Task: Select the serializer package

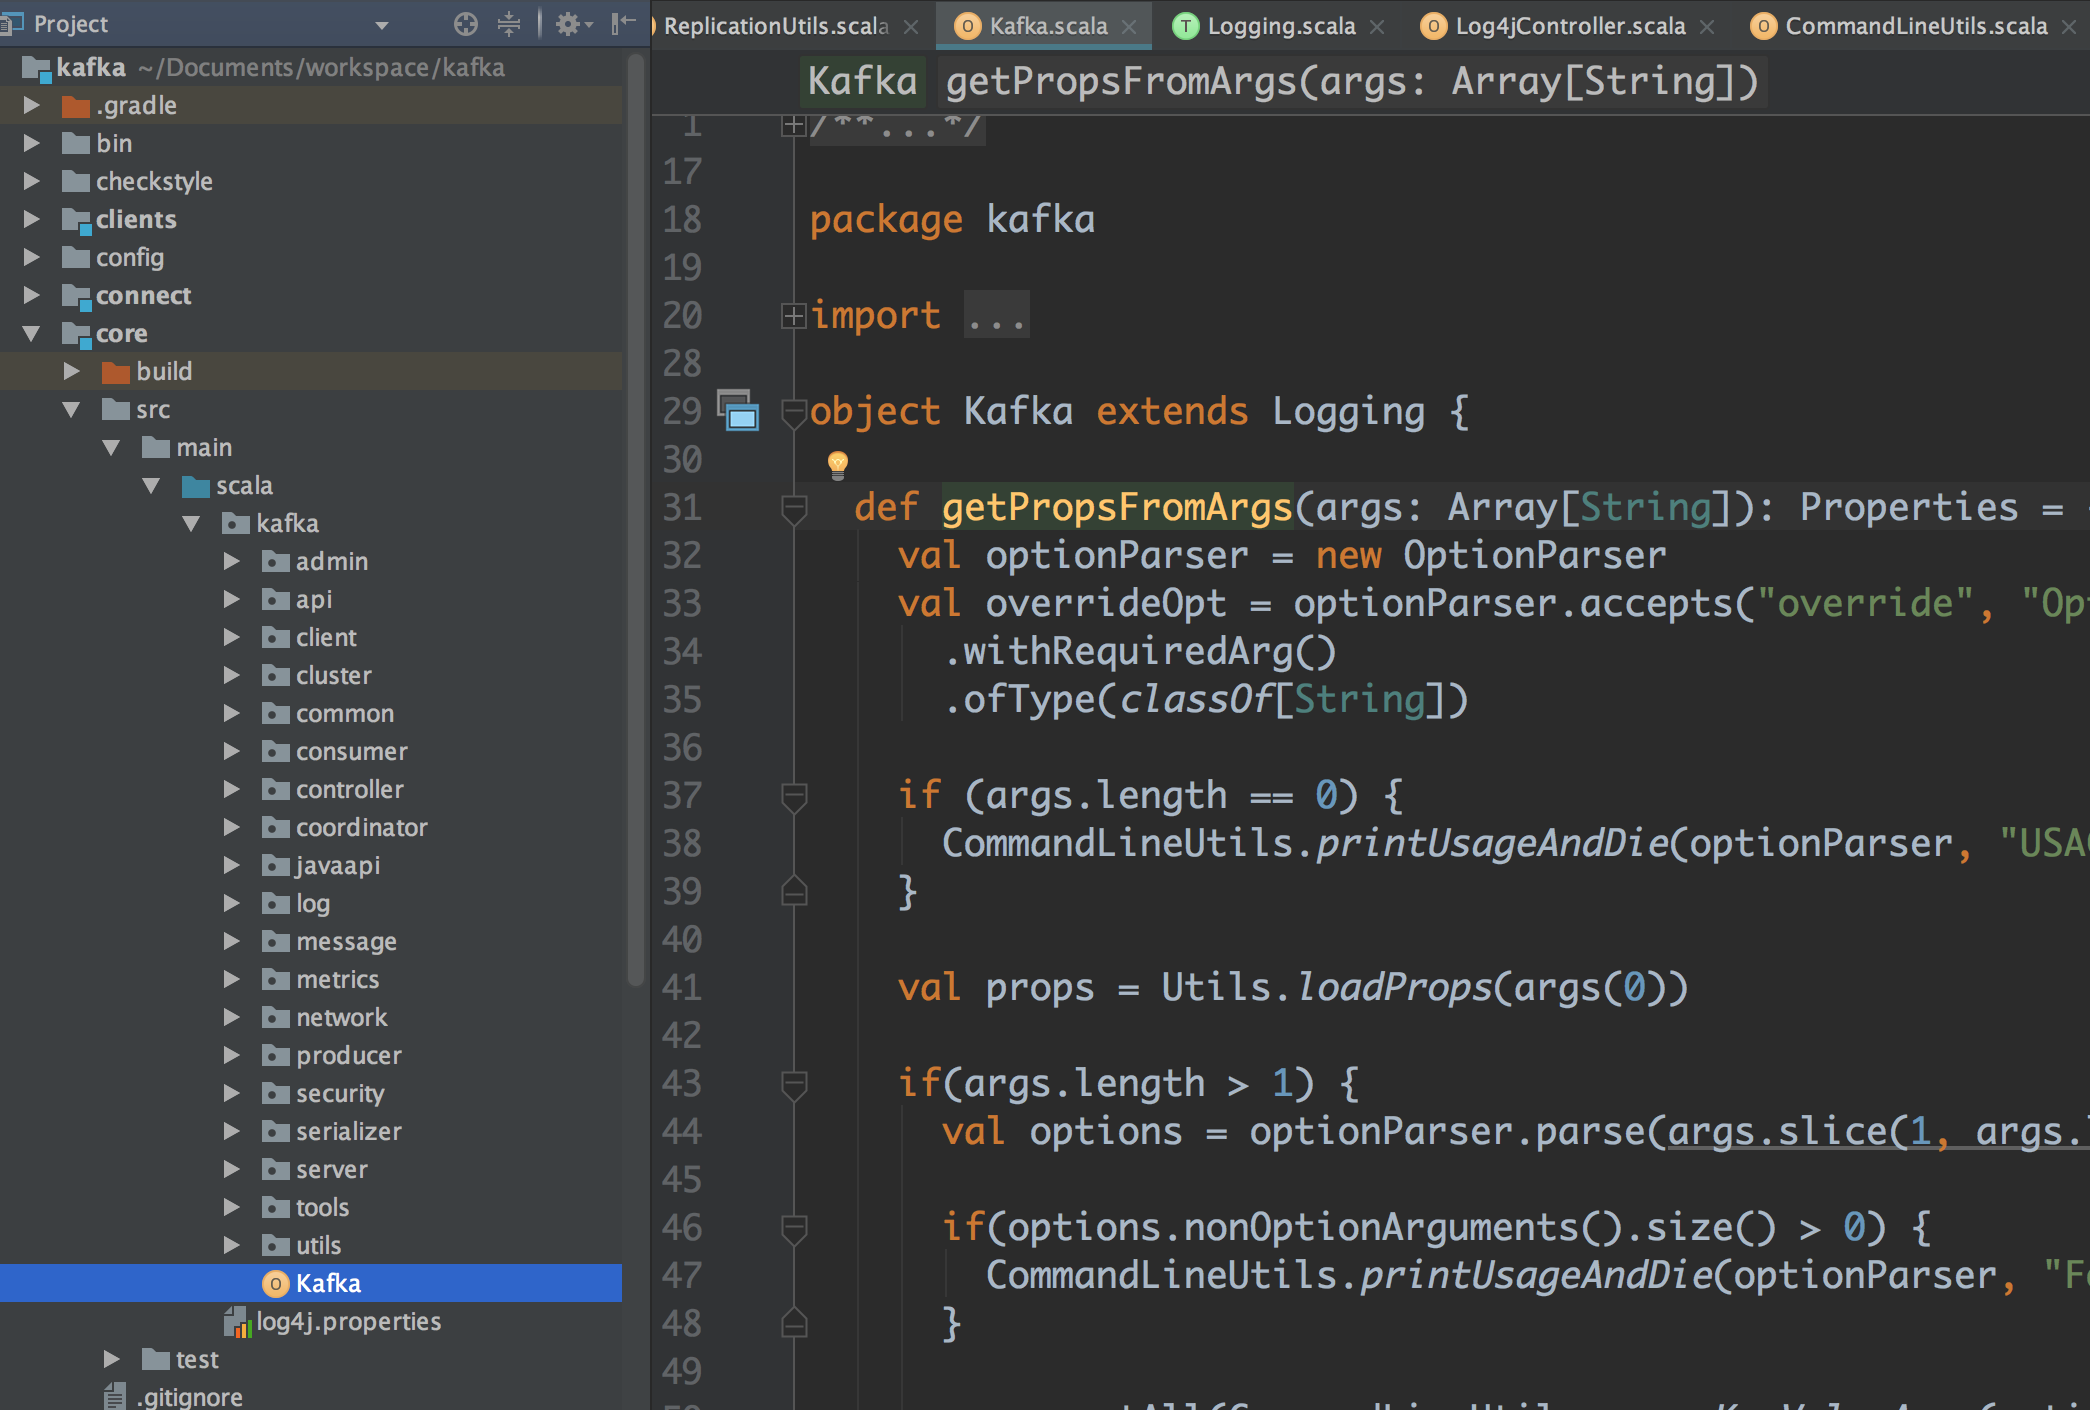Action: click(x=311, y=1131)
